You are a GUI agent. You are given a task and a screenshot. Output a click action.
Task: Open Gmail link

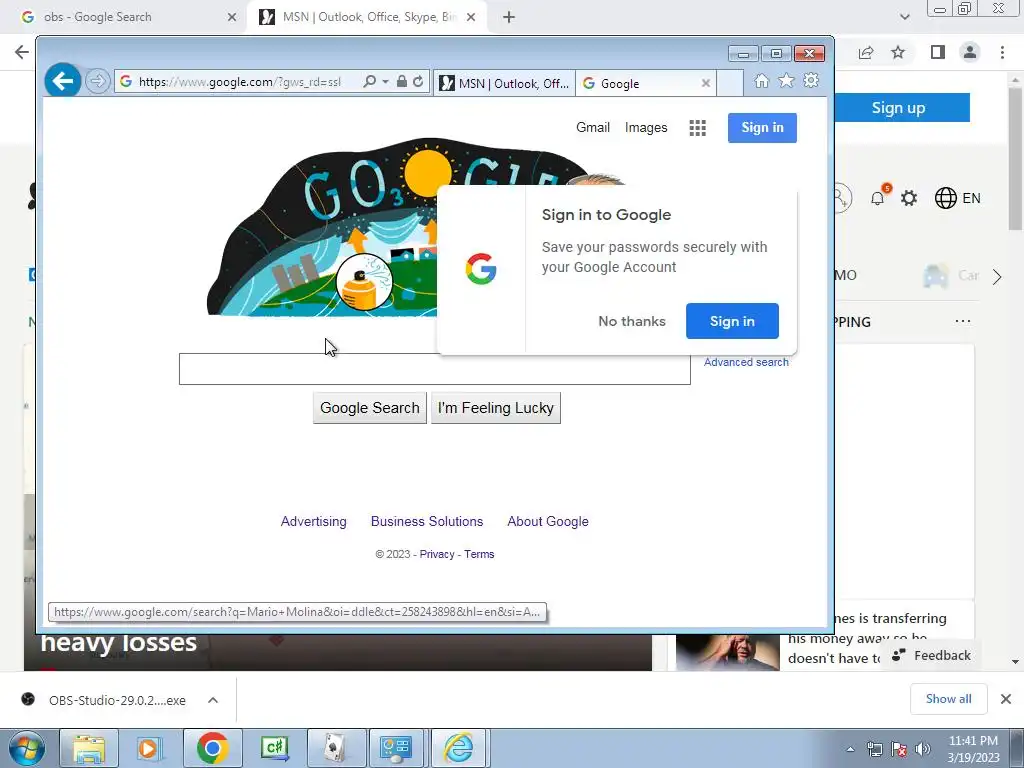coord(593,128)
